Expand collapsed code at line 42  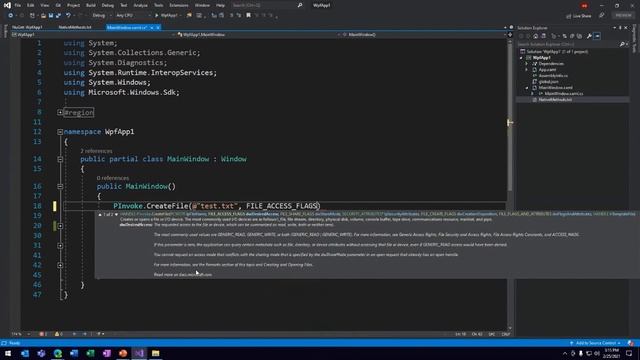coord(60,265)
